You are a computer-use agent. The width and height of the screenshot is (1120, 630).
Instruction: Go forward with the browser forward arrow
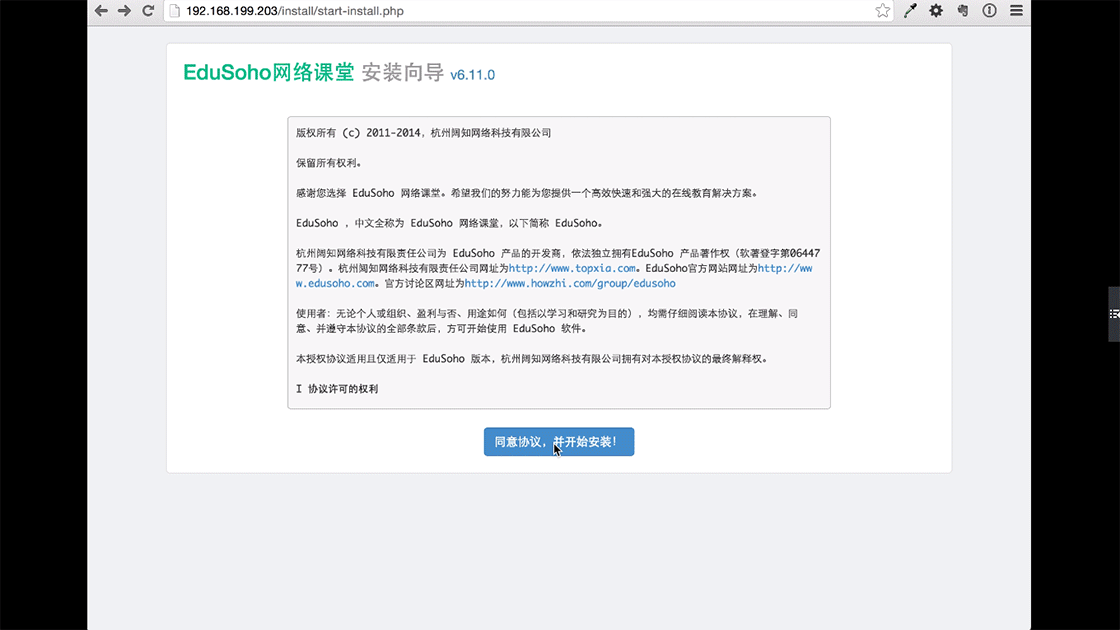(x=124, y=11)
